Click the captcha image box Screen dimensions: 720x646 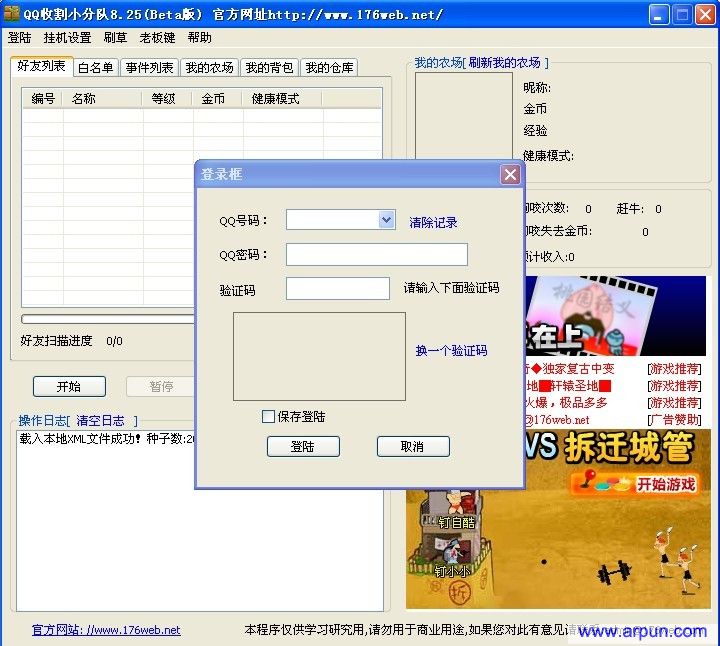pyautogui.click(x=319, y=356)
